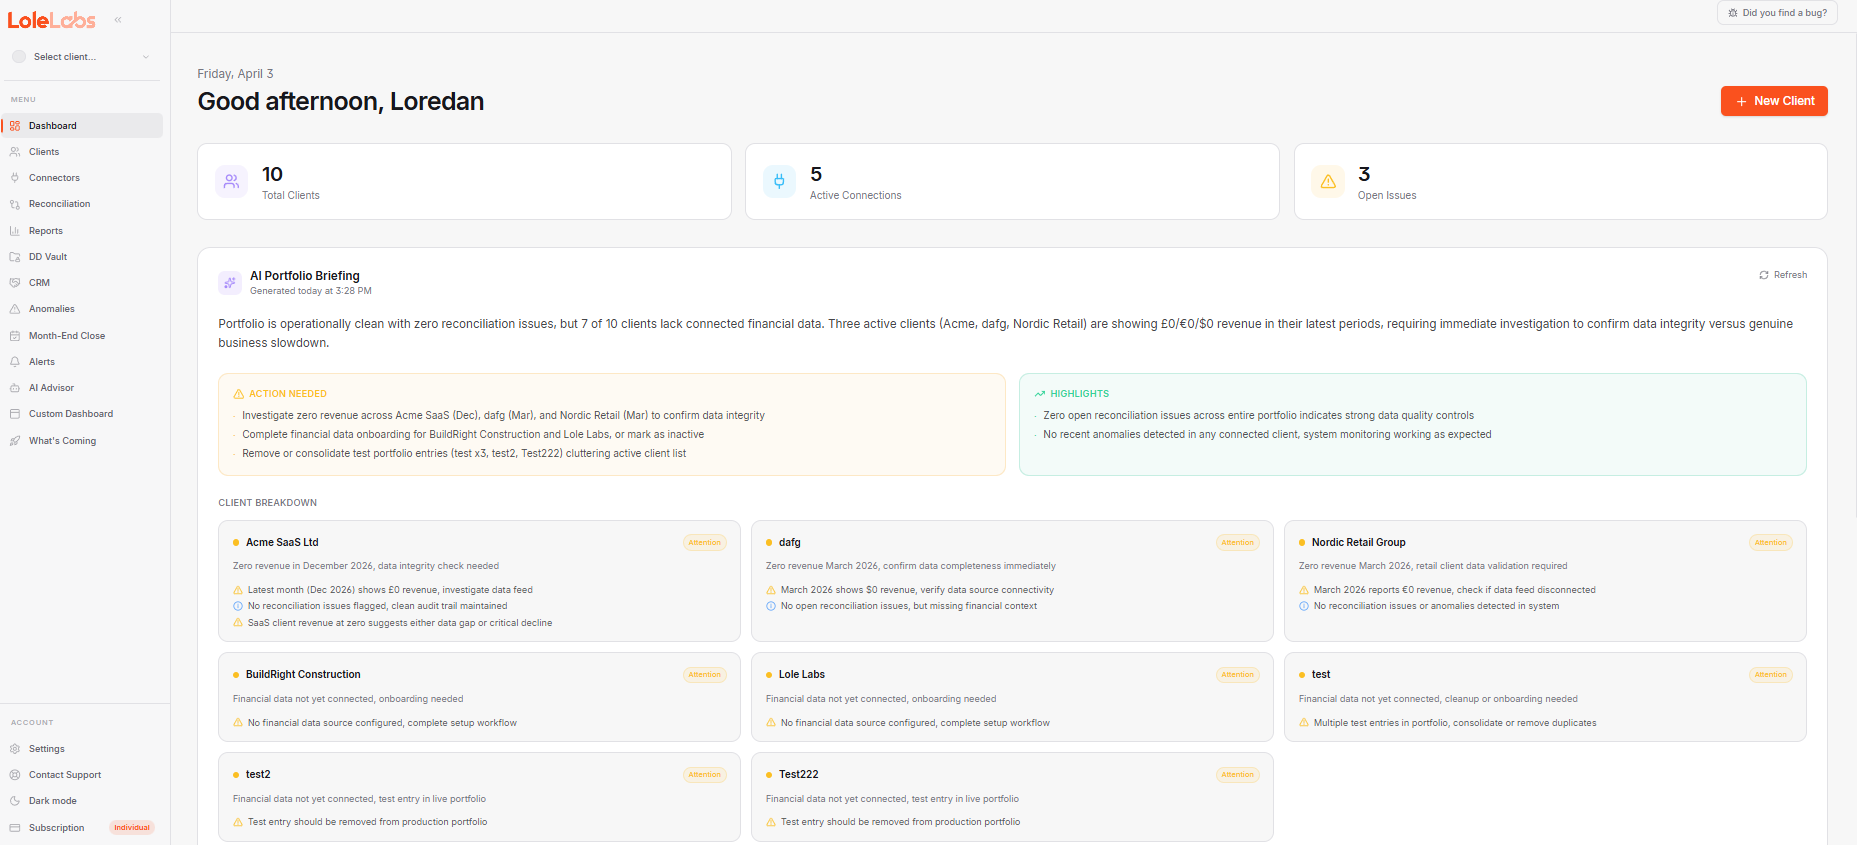Click the Connectors plug icon in sidebar
Image resolution: width=1857 pixels, height=845 pixels.
pos(15,178)
